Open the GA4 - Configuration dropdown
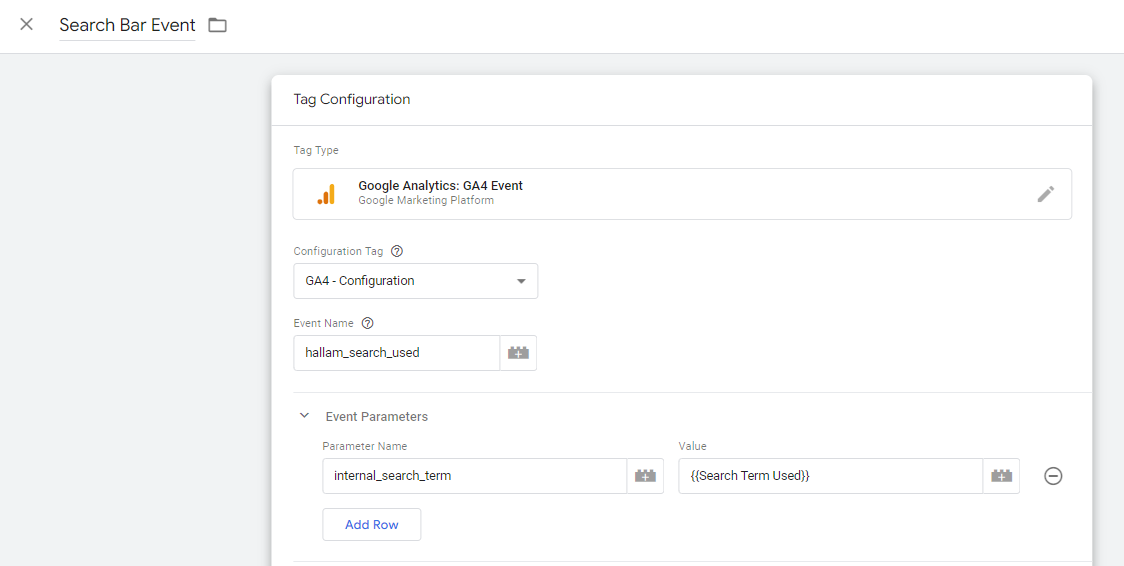This screenshot has height=566, width=1124. (416, 281)
